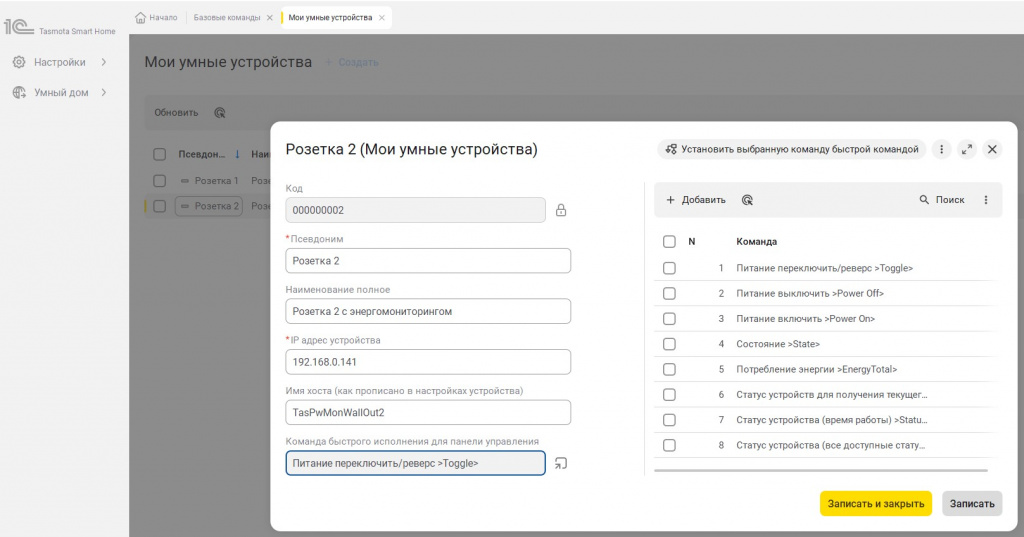Click the refresh icon next to Обновить
The width and height of the screenshot is (1024, 537).
coord(220,113)
